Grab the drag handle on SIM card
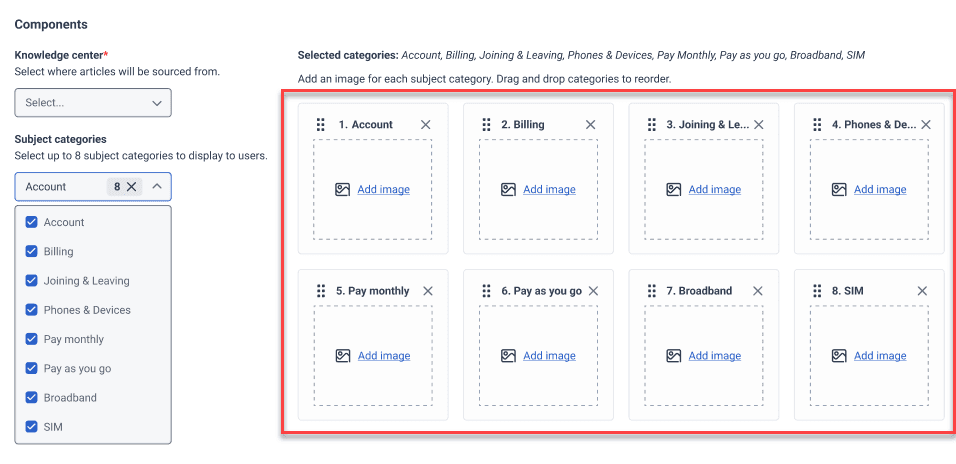 pyautogui.click(x=817, y=291)
